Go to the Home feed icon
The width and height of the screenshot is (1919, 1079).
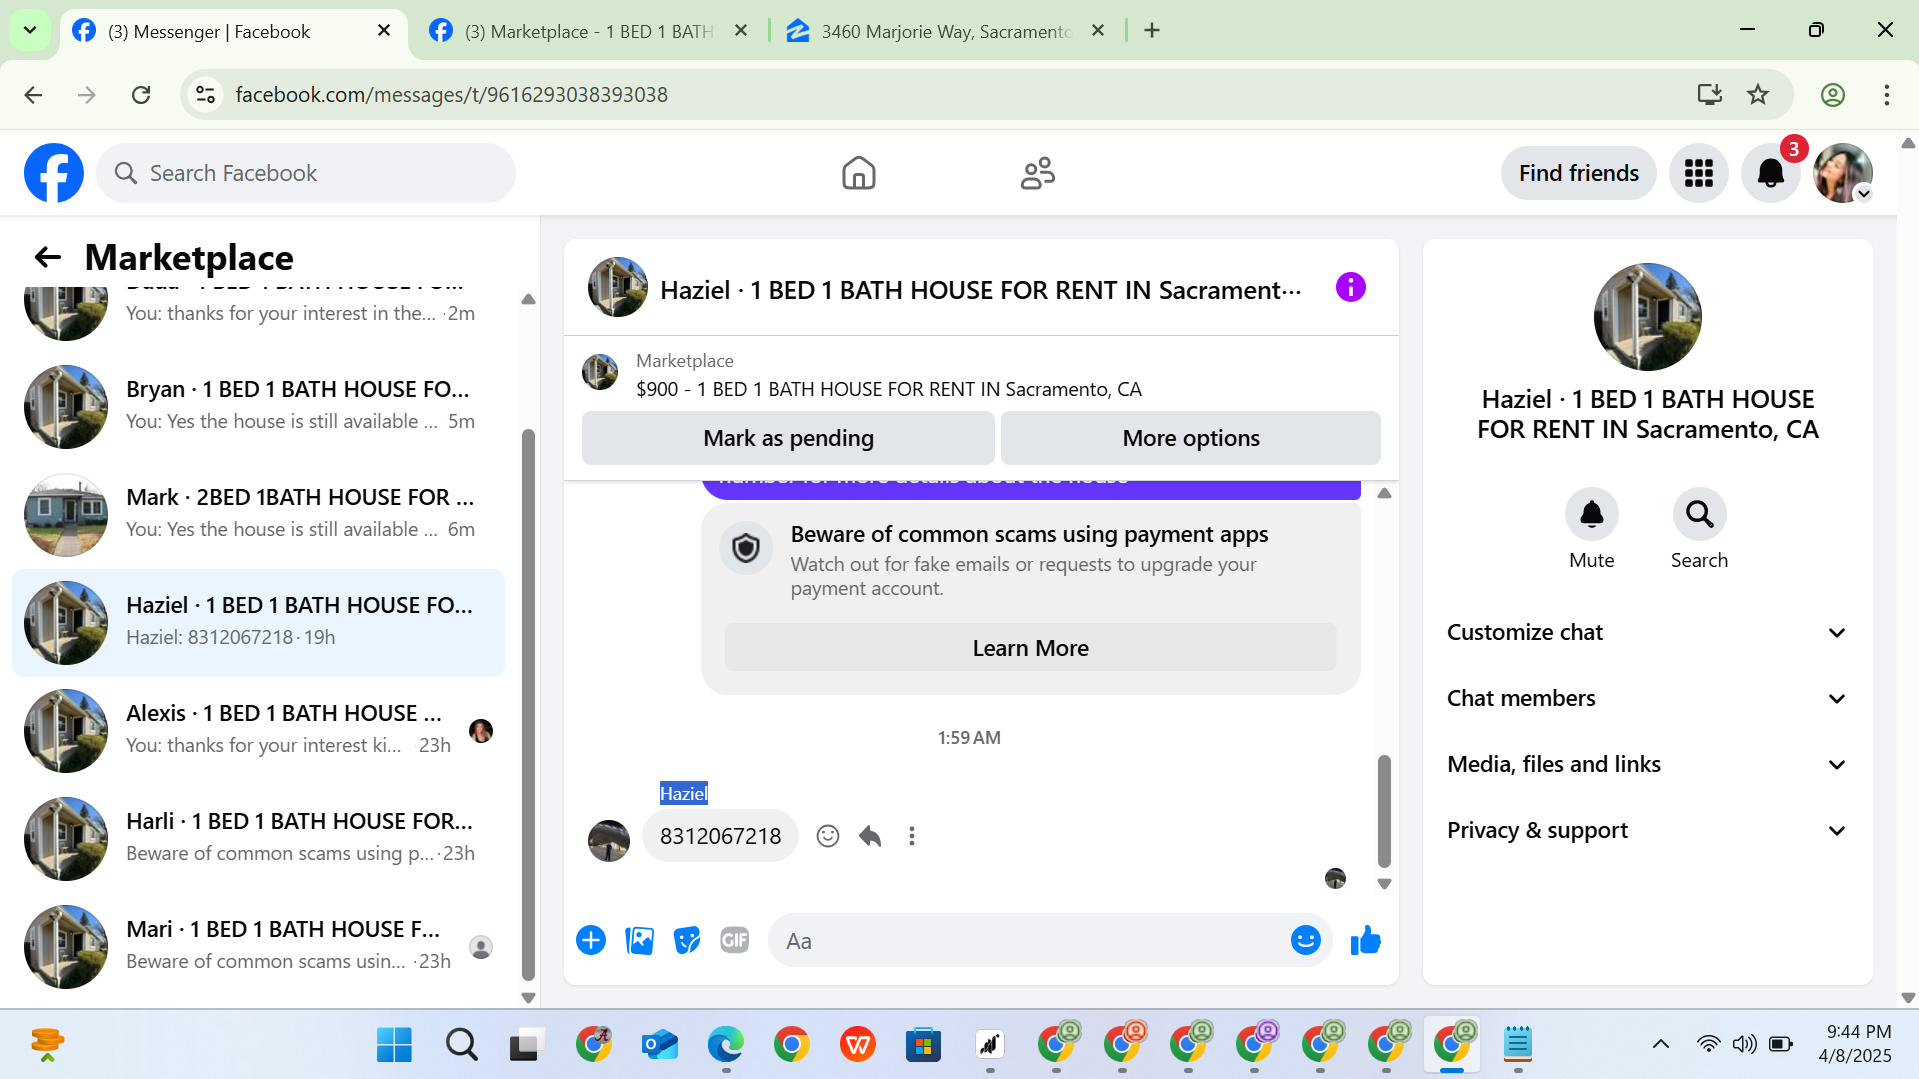pos(858,173)
